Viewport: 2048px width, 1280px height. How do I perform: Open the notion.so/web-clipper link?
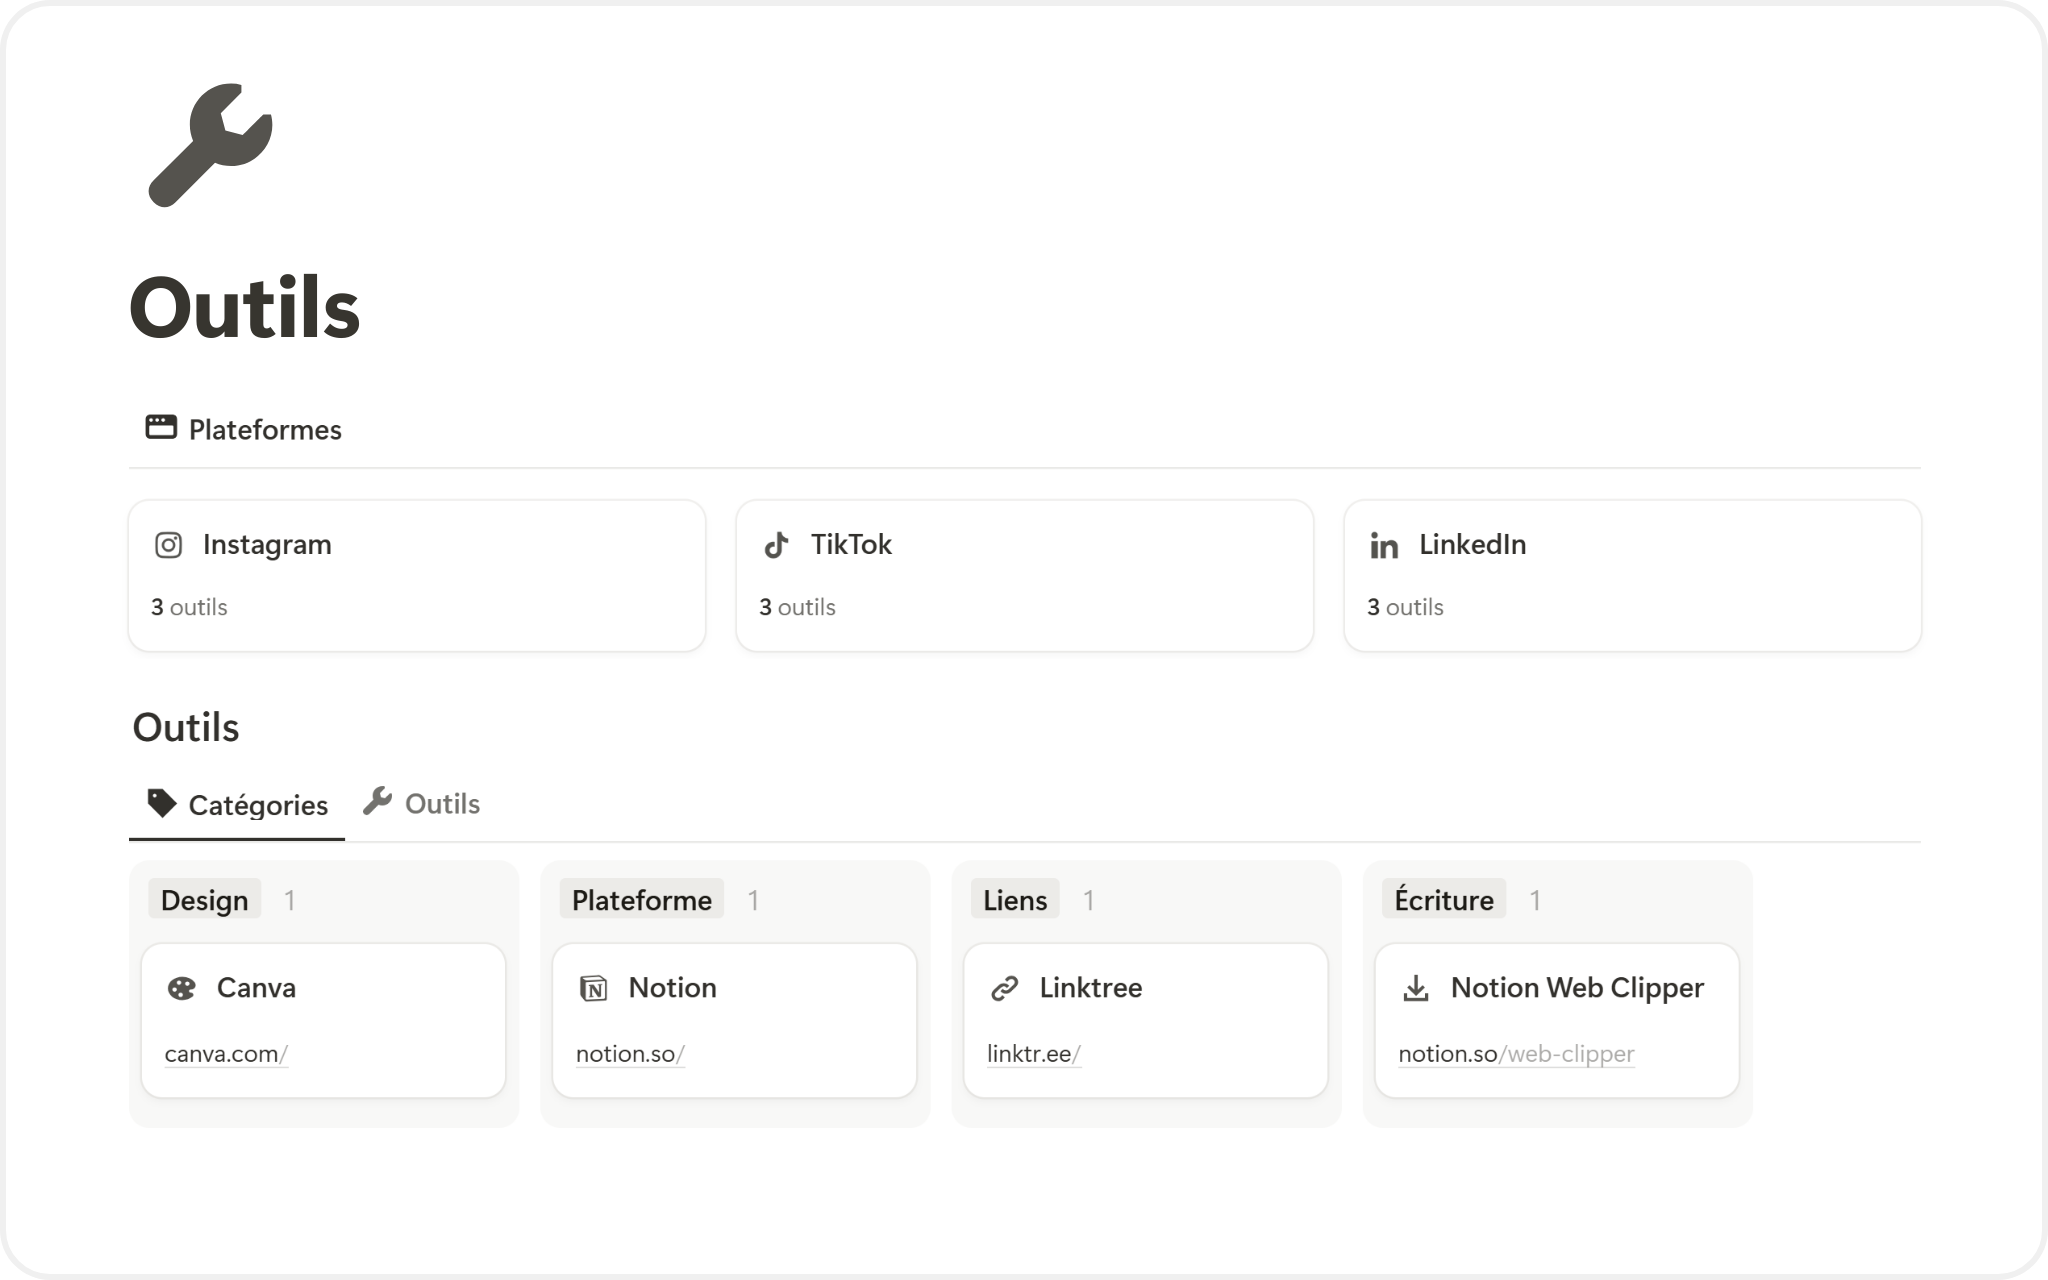point(1516,1054)
